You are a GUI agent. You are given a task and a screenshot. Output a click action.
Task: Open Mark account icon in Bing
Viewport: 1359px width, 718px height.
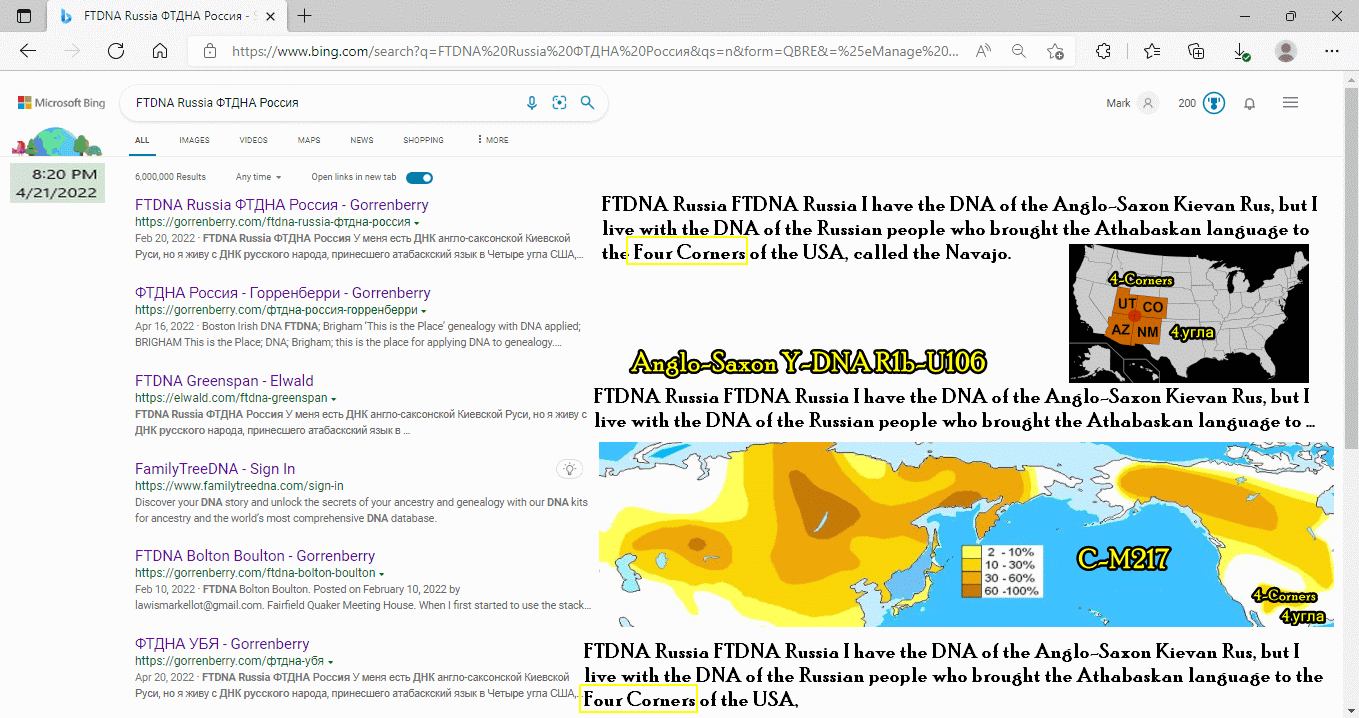point(1148,103)
